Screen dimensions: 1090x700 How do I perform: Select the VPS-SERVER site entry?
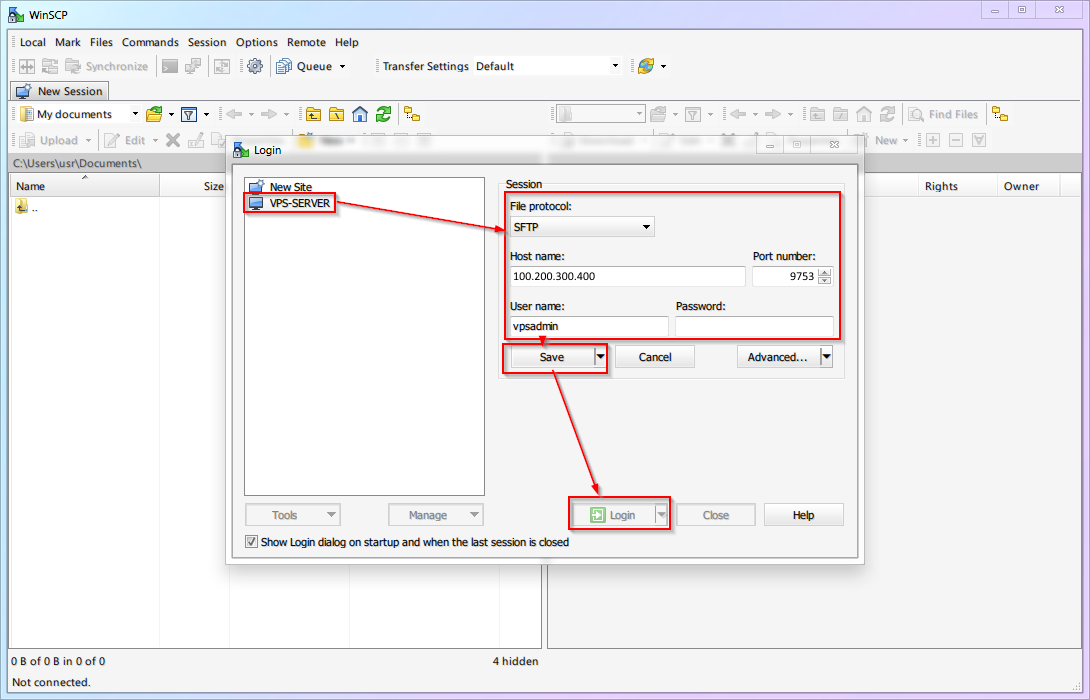pyautogui.click(x=298, y=203)
